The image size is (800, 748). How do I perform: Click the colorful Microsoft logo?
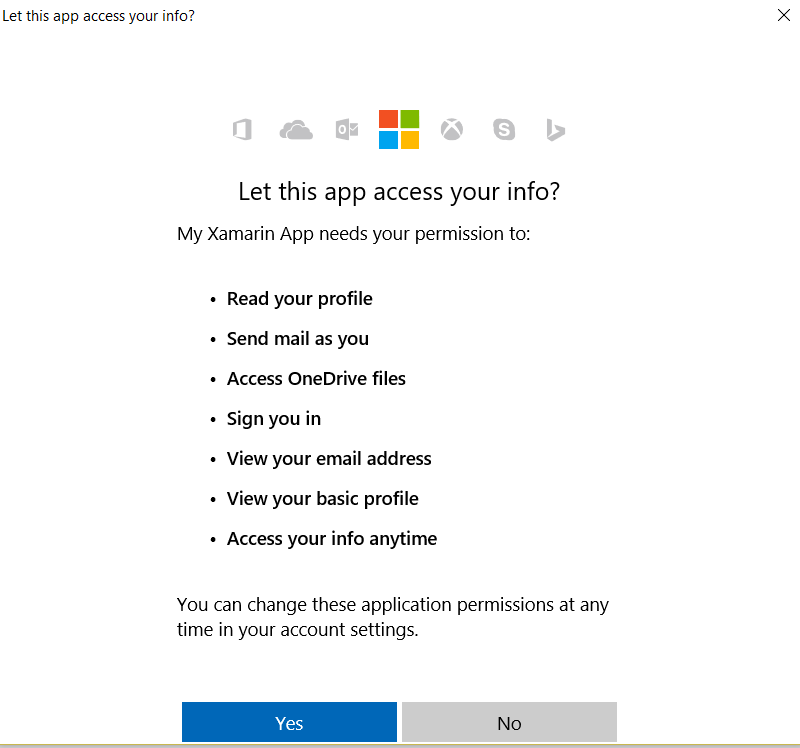click(x=399, y=130)
